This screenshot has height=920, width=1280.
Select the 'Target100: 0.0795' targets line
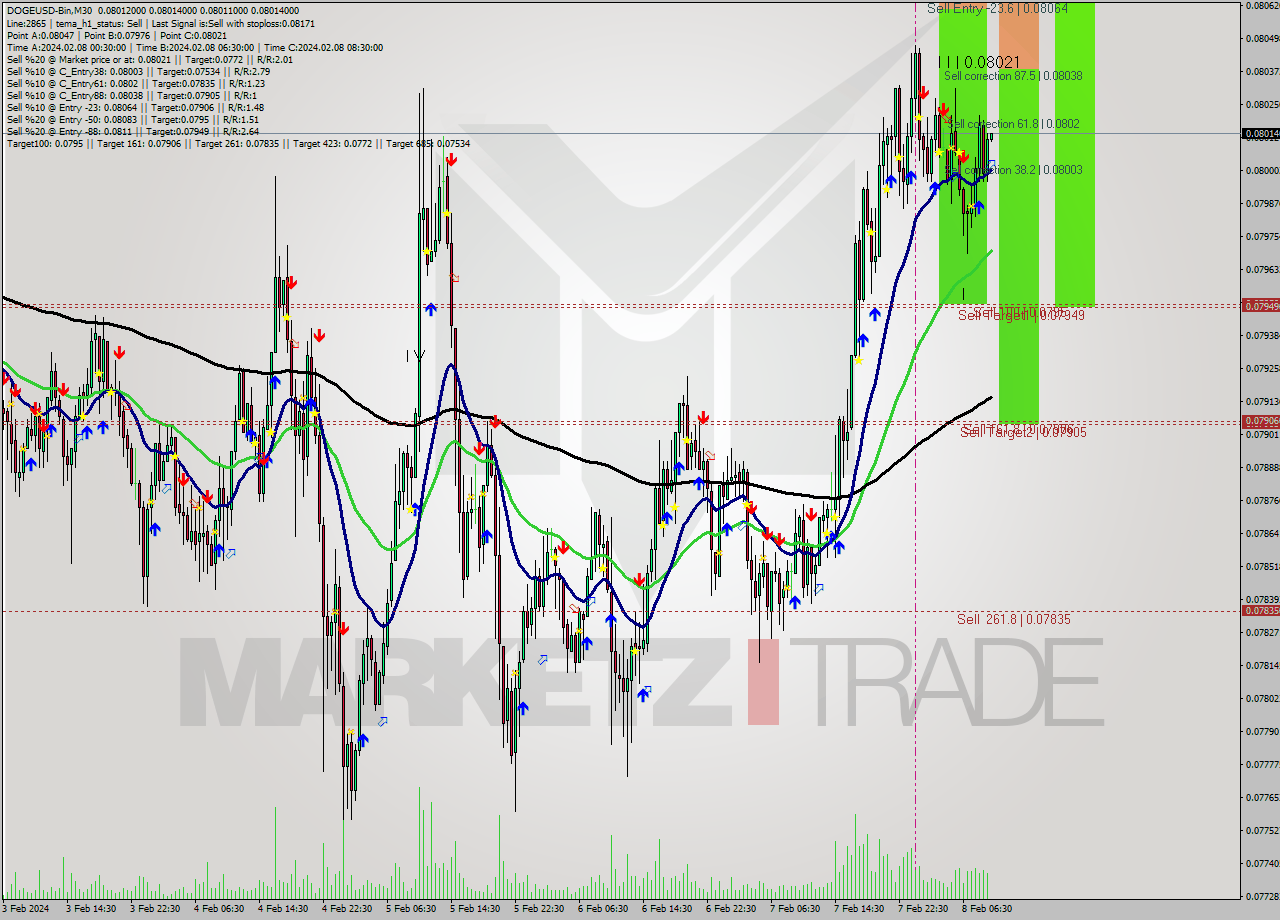[x=238, y=144]
